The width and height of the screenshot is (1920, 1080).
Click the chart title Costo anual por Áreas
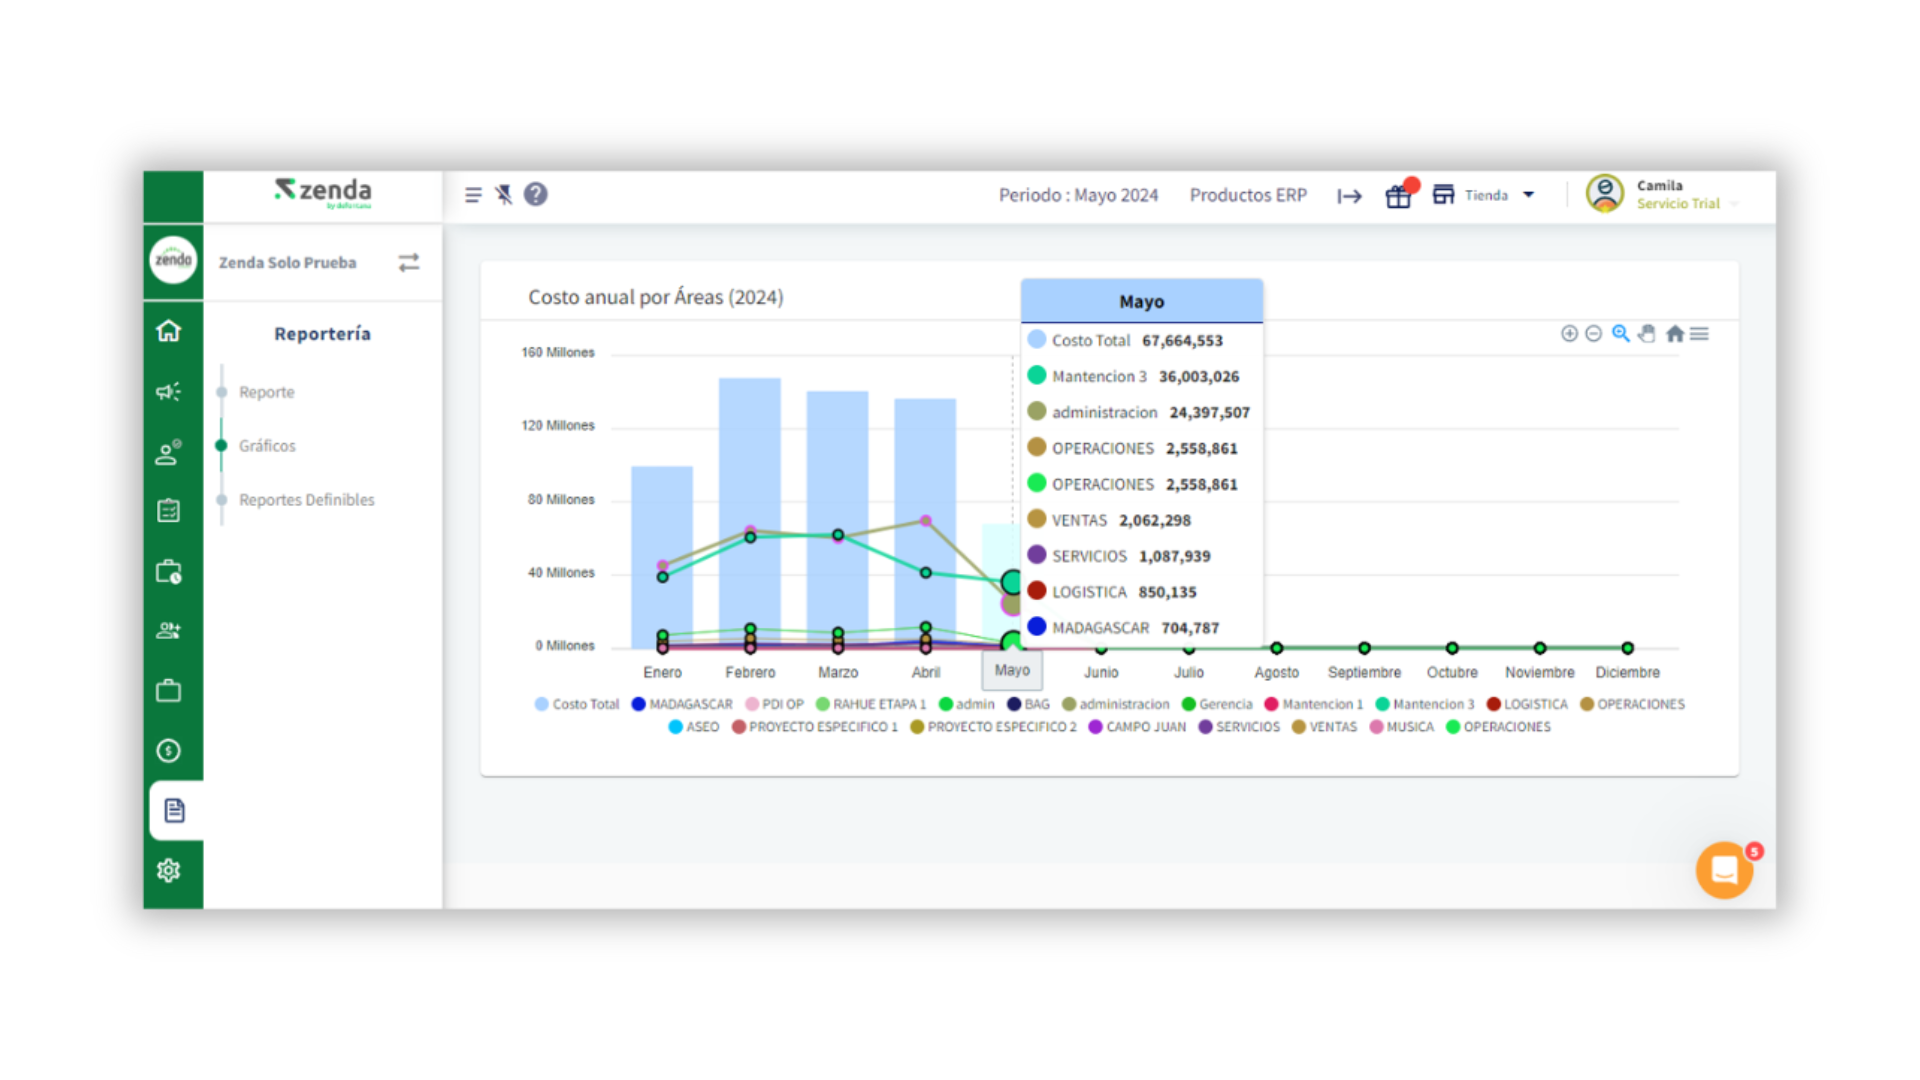(656, 297)
